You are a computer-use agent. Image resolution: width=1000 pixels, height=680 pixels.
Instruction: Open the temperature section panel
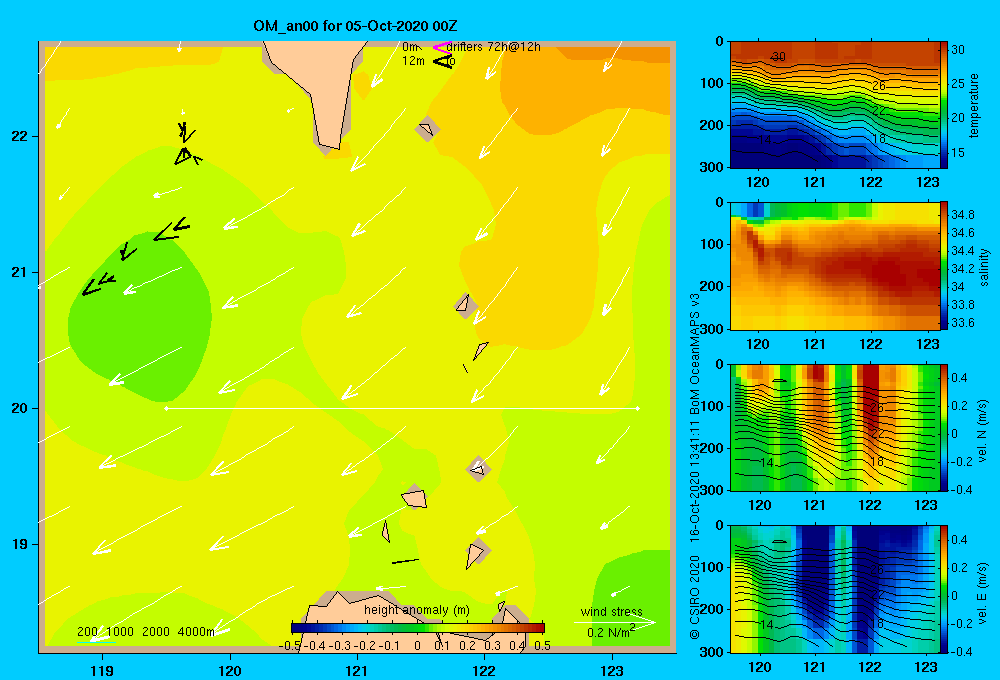(x=834, y=105)
